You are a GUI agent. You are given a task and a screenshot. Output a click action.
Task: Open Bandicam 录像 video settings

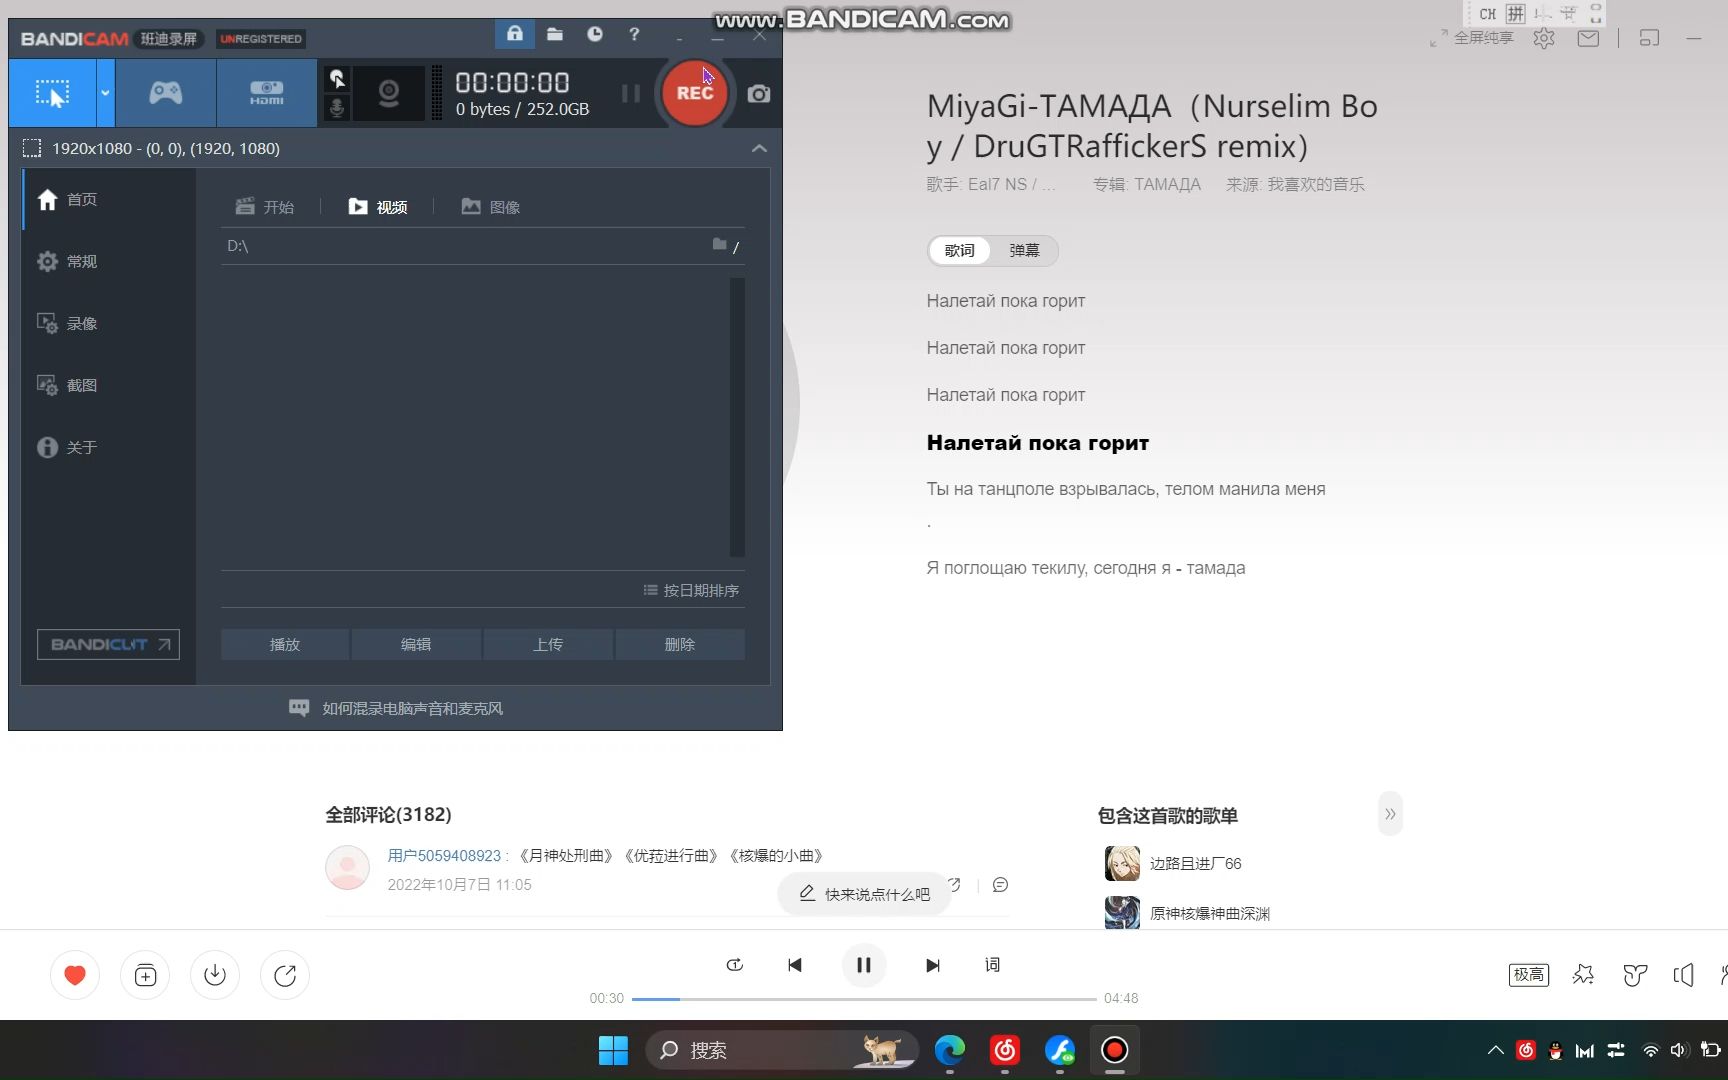pyautogui.click(x=108, y=323)
